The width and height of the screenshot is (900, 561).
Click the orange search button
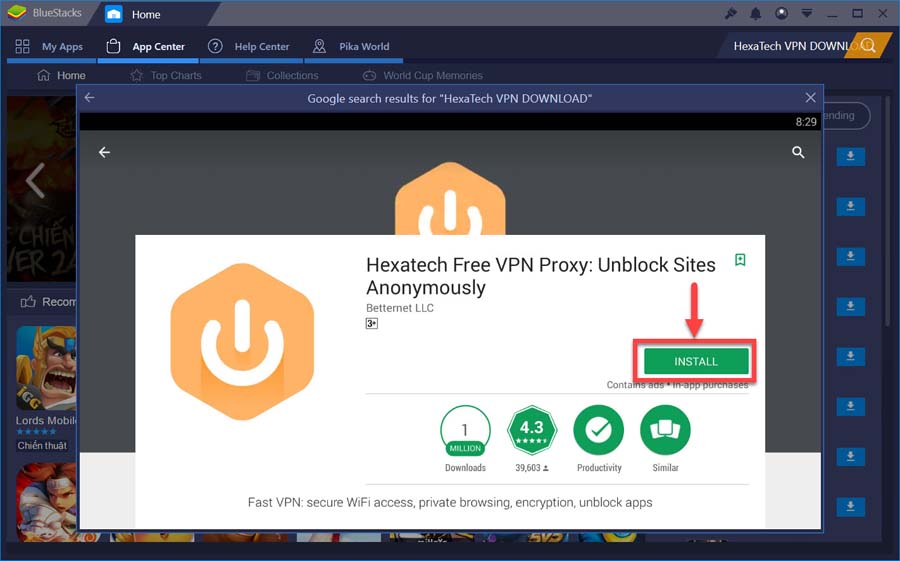868,46
